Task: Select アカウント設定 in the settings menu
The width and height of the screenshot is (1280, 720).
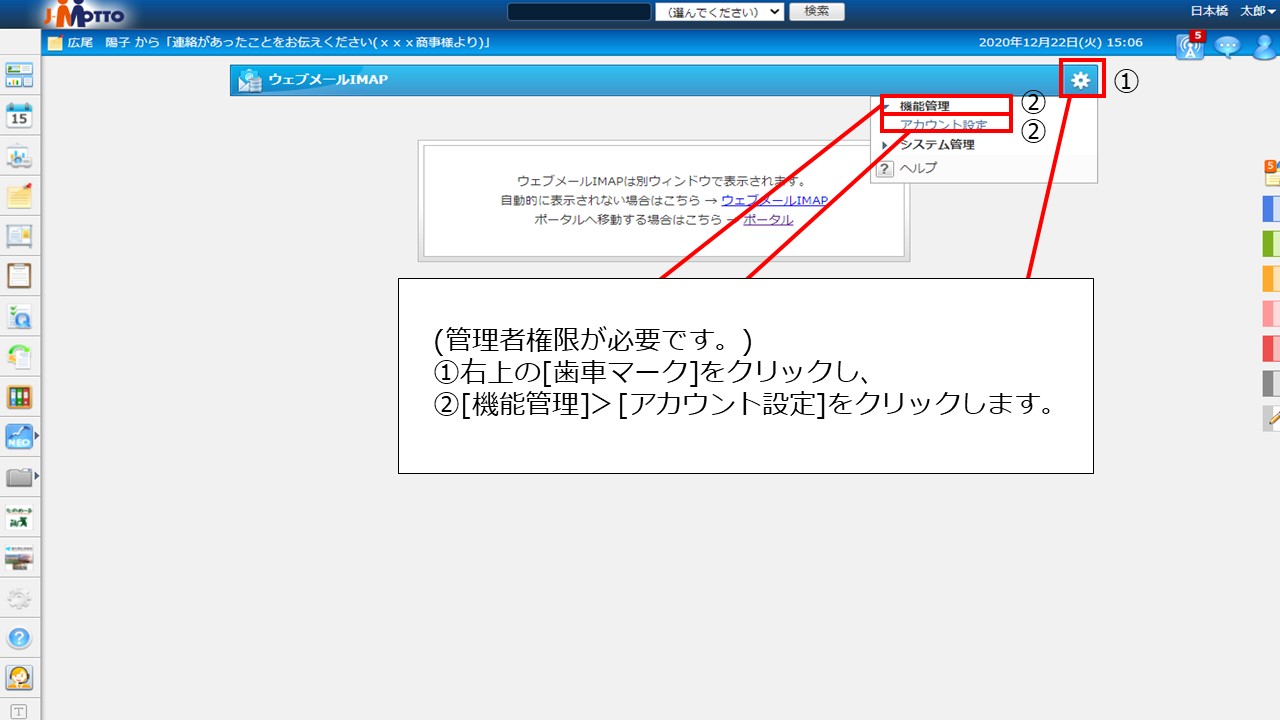Action: pyautogui.click(x=943, y=125)
